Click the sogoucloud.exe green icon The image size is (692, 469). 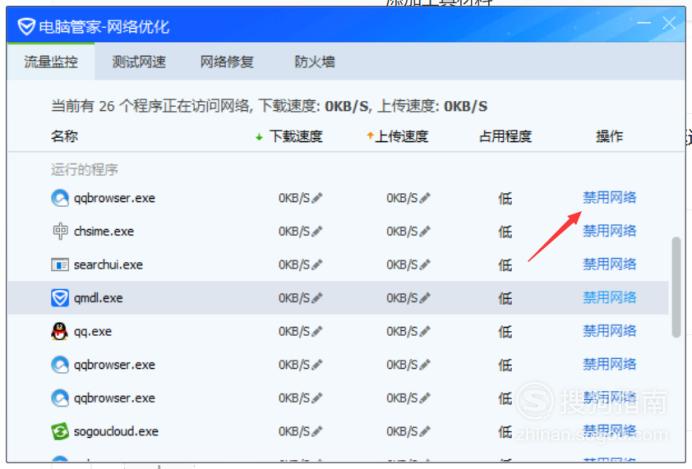(60, 431)
